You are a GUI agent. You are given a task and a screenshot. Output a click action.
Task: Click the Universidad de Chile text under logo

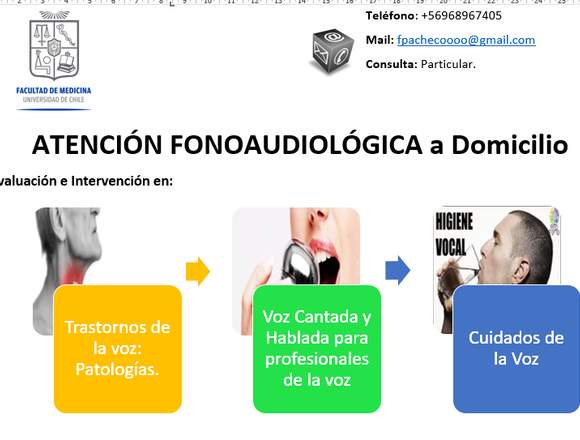coord(54,100)
